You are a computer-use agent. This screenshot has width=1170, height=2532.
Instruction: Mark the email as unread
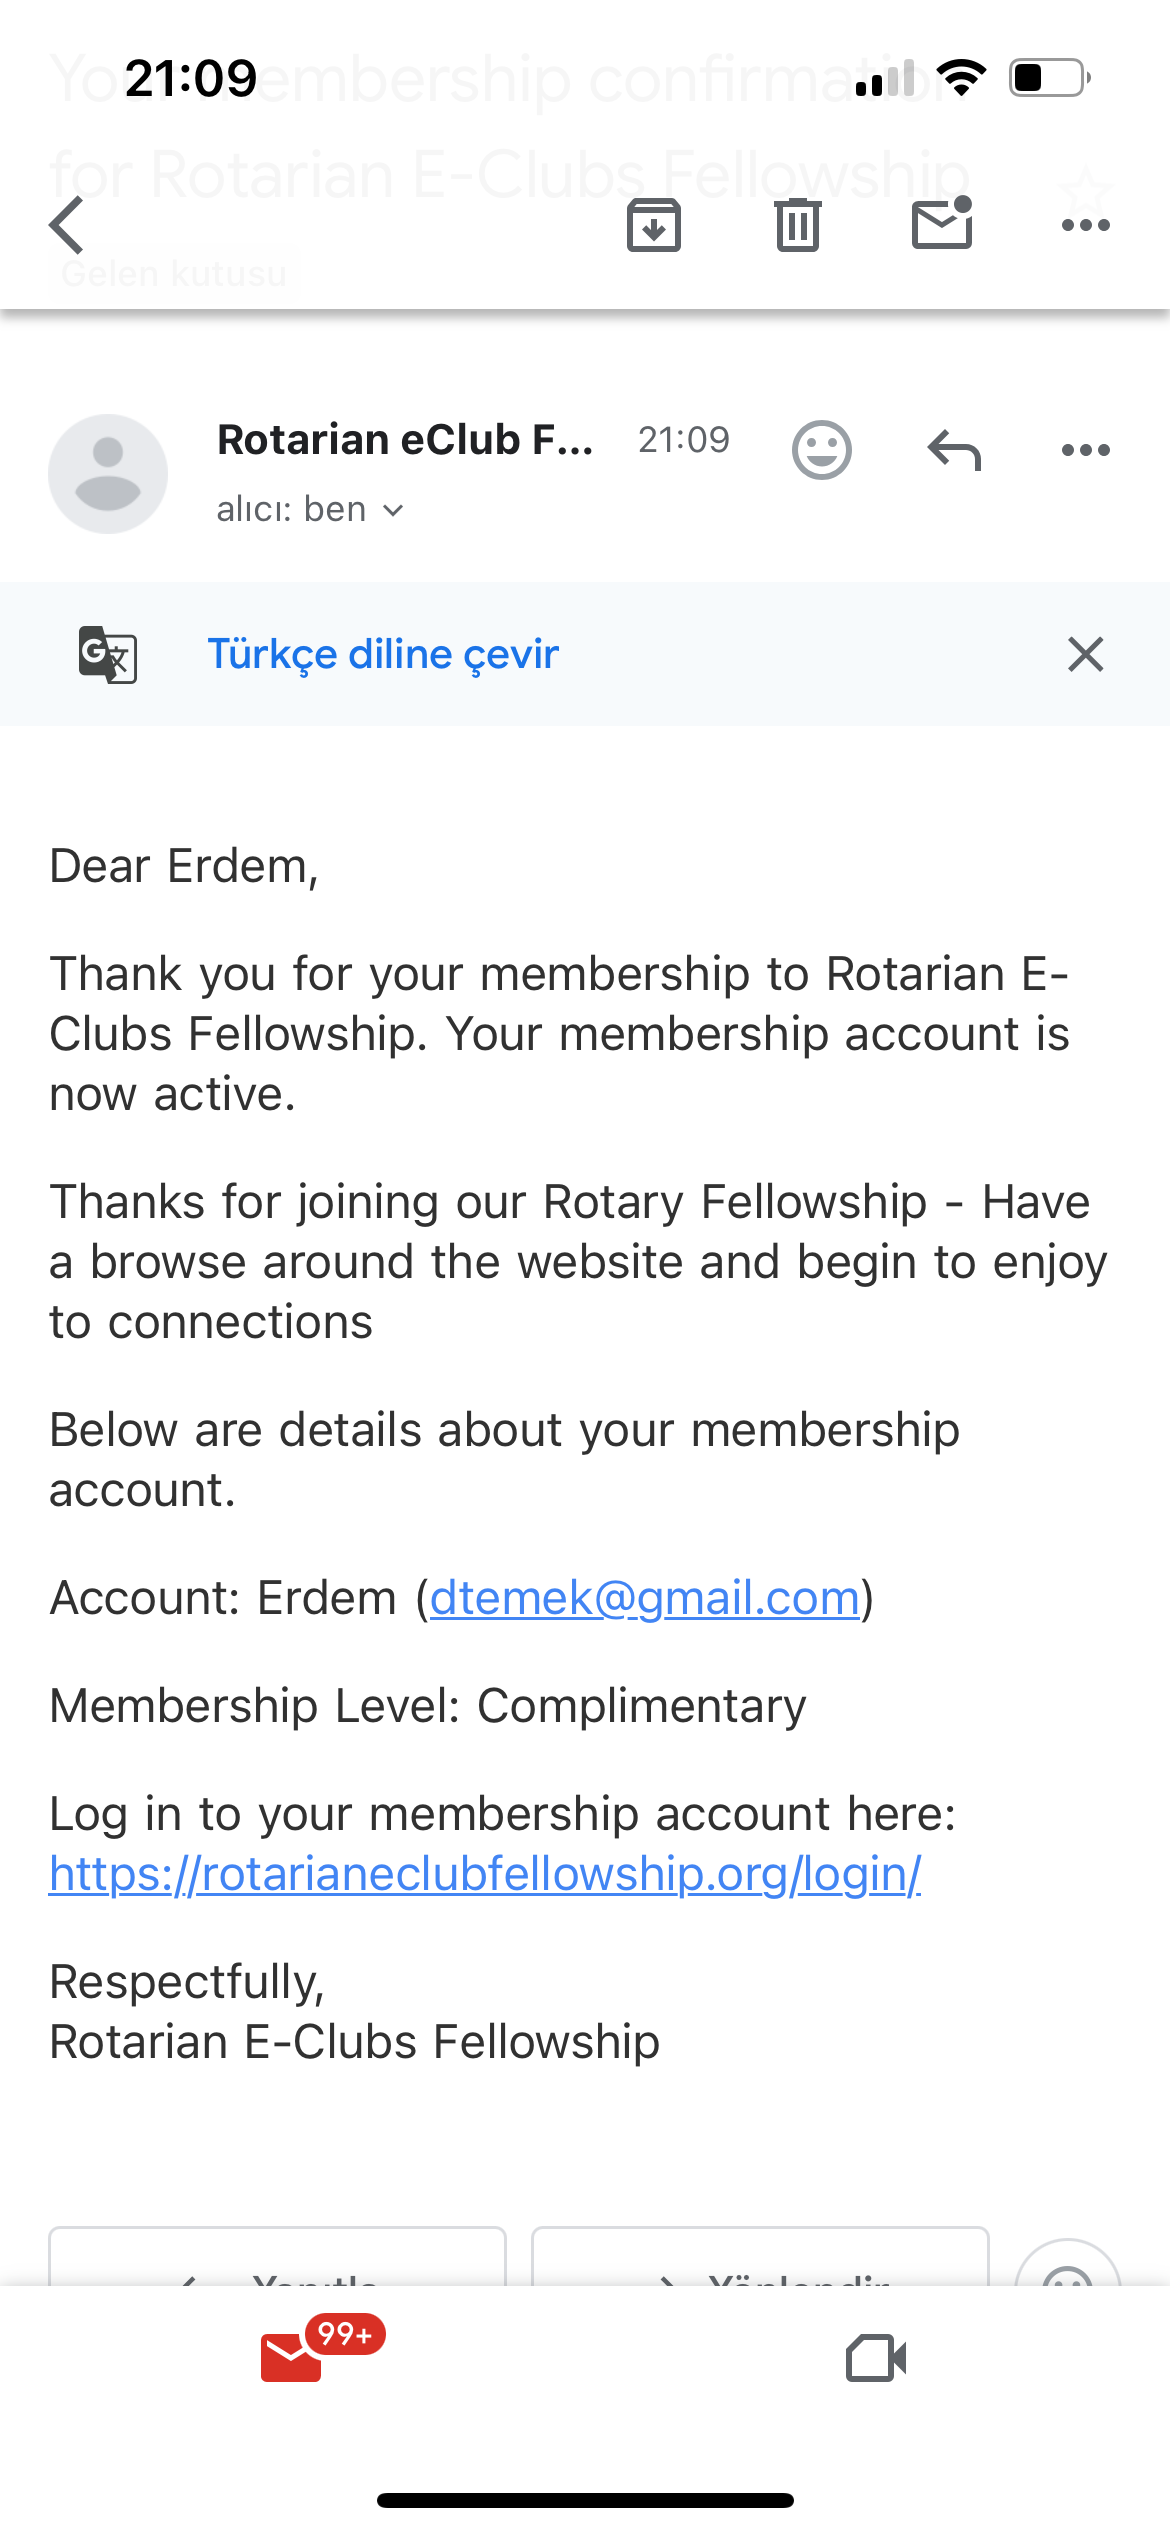(x=942, y=223)
